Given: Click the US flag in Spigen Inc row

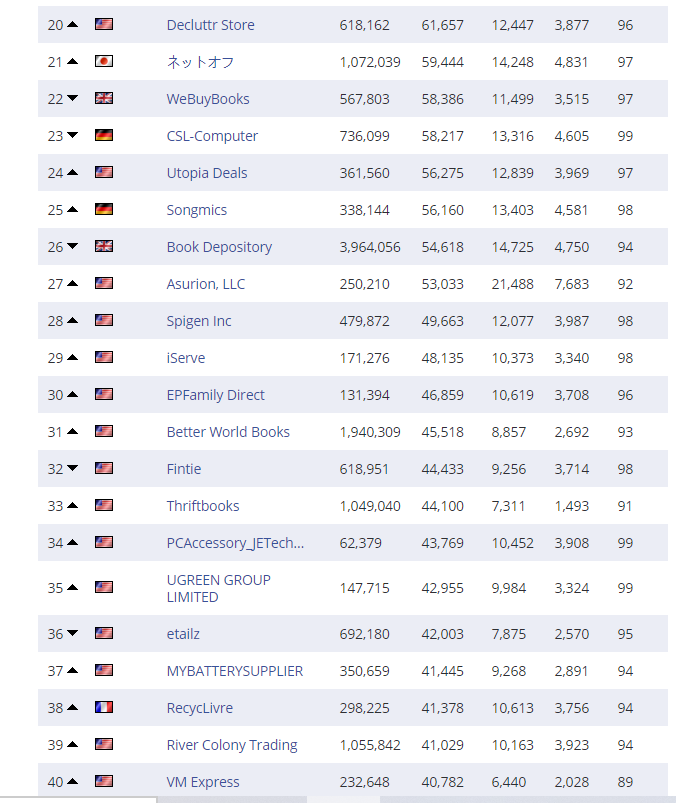Looking at the screenshot, I should click(104, 321).
